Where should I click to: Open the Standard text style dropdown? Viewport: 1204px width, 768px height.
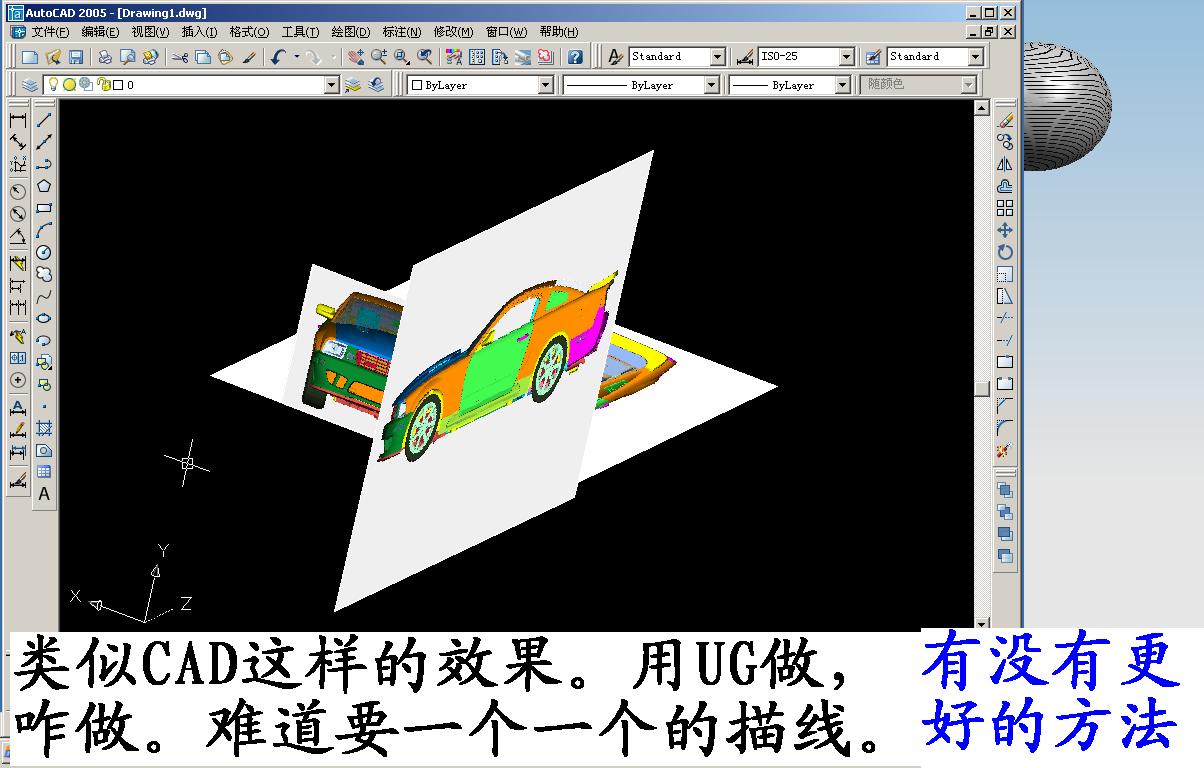(x=717, y=57)
